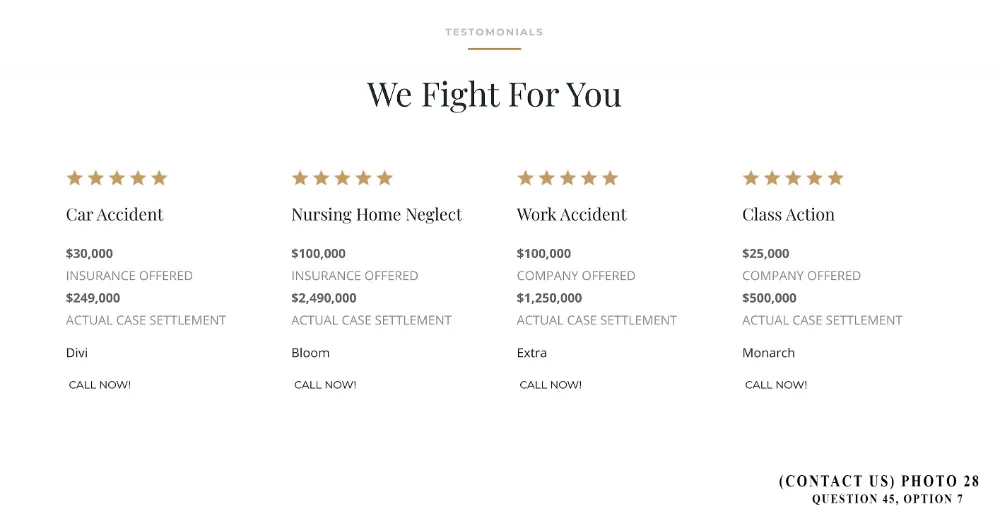Click the $500,000 settlement amount
Viewport: 1000px width, 523px height.
tap(769, 298)
